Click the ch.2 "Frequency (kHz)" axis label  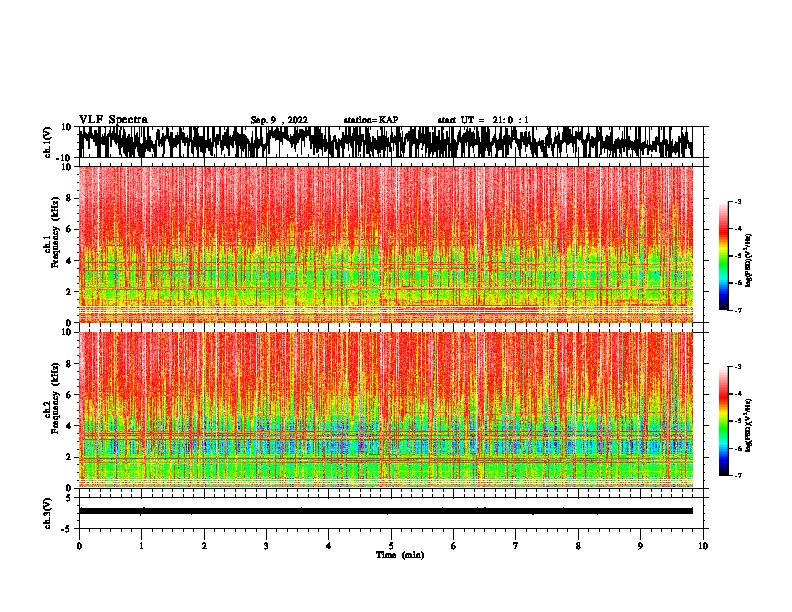(x=53, y=398)
